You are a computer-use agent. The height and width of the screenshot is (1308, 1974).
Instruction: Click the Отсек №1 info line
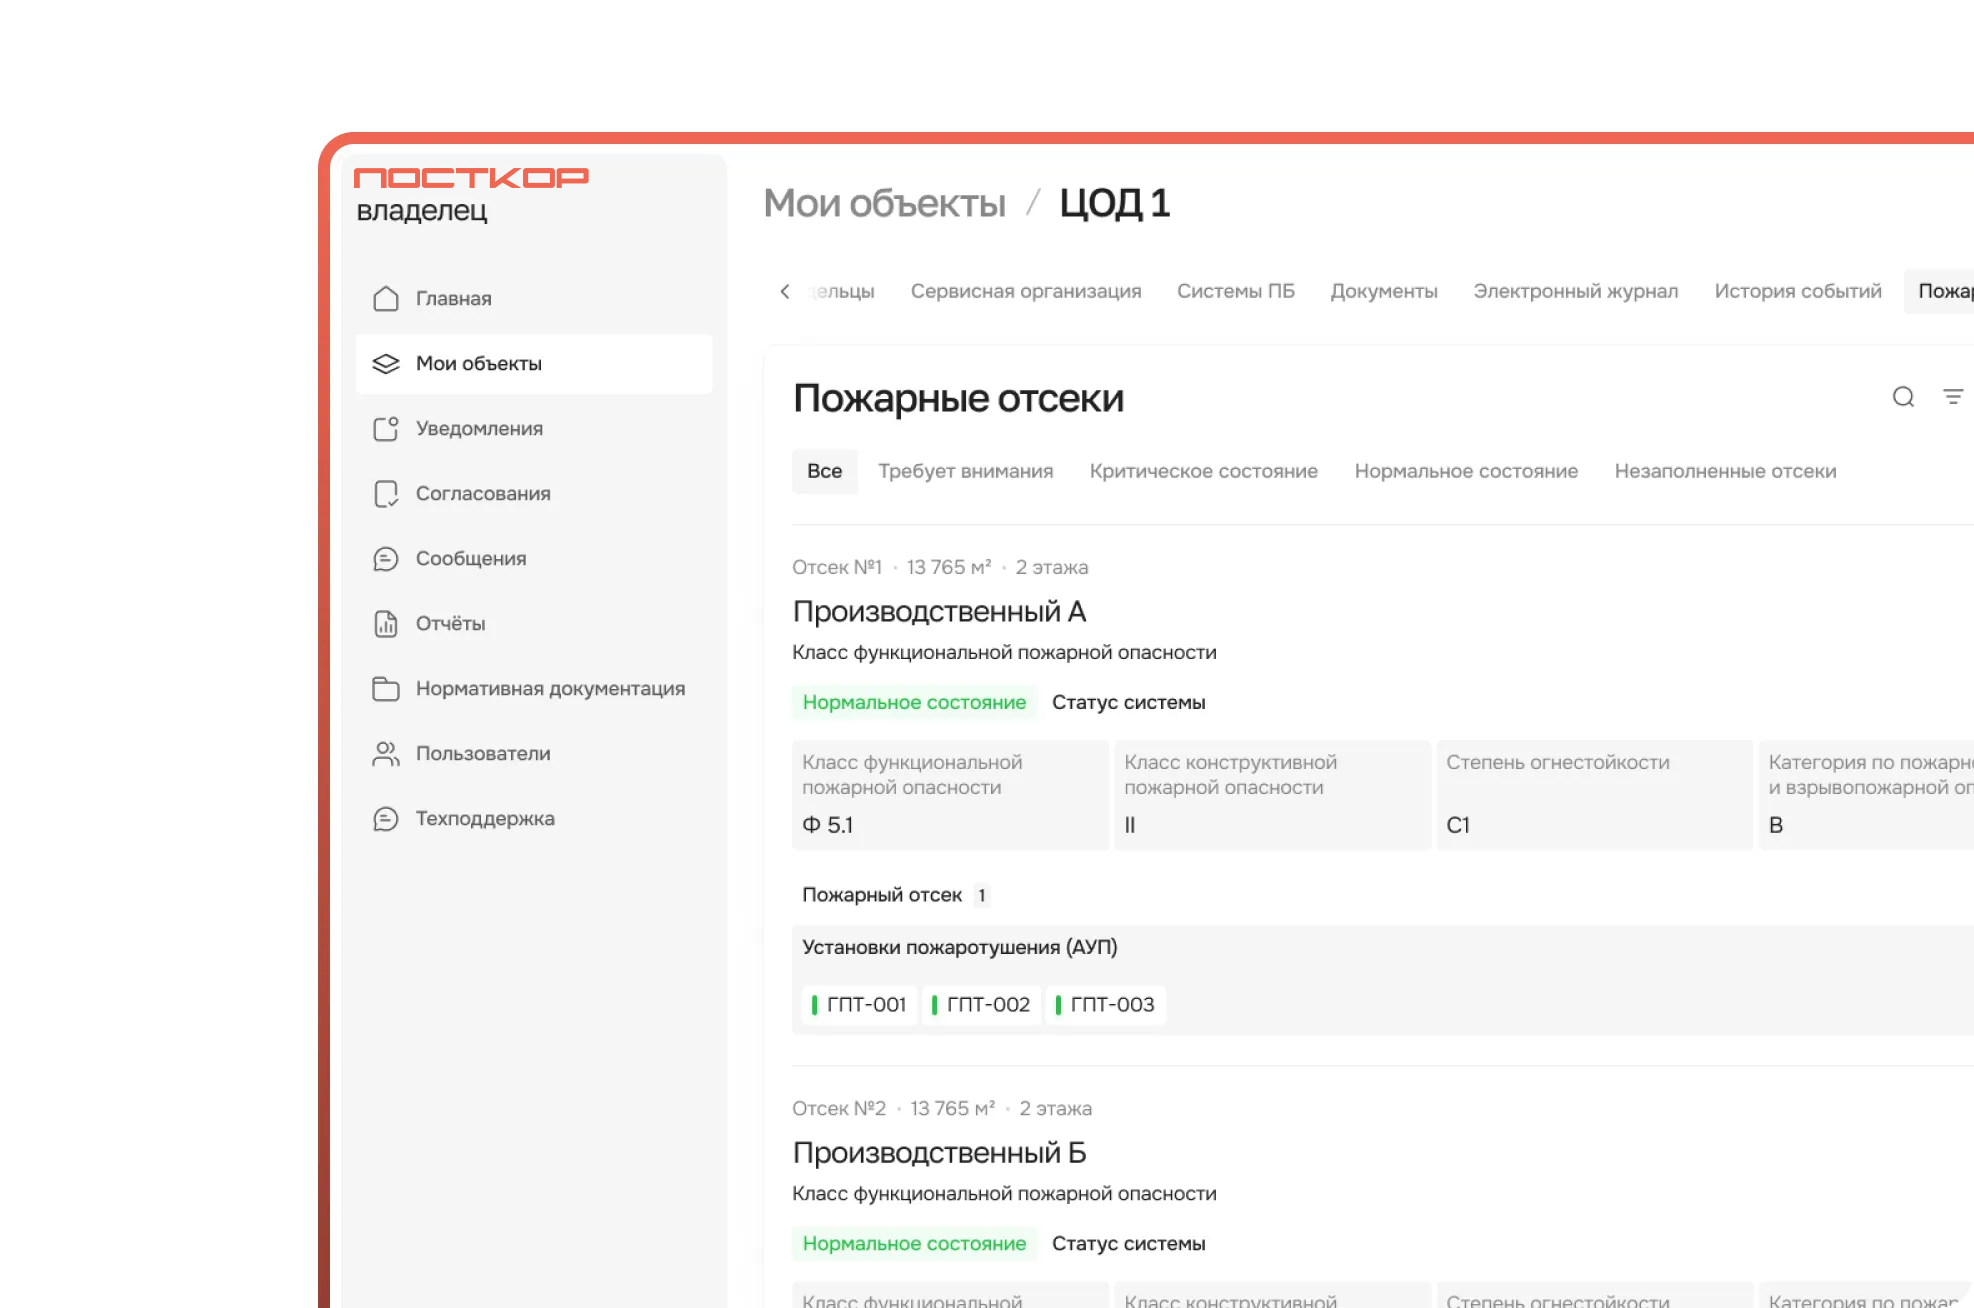pos(940,567)
